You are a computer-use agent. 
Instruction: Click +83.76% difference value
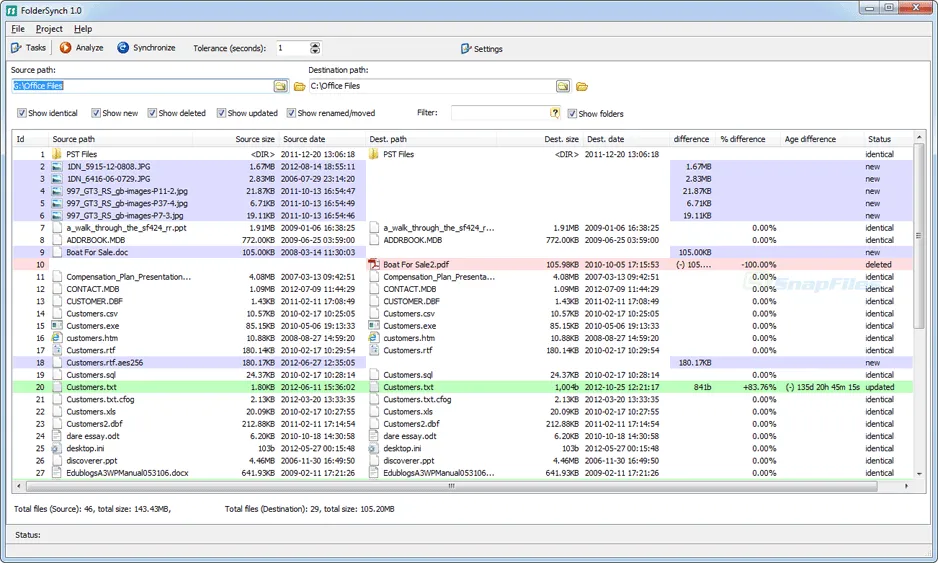[759, 387]
